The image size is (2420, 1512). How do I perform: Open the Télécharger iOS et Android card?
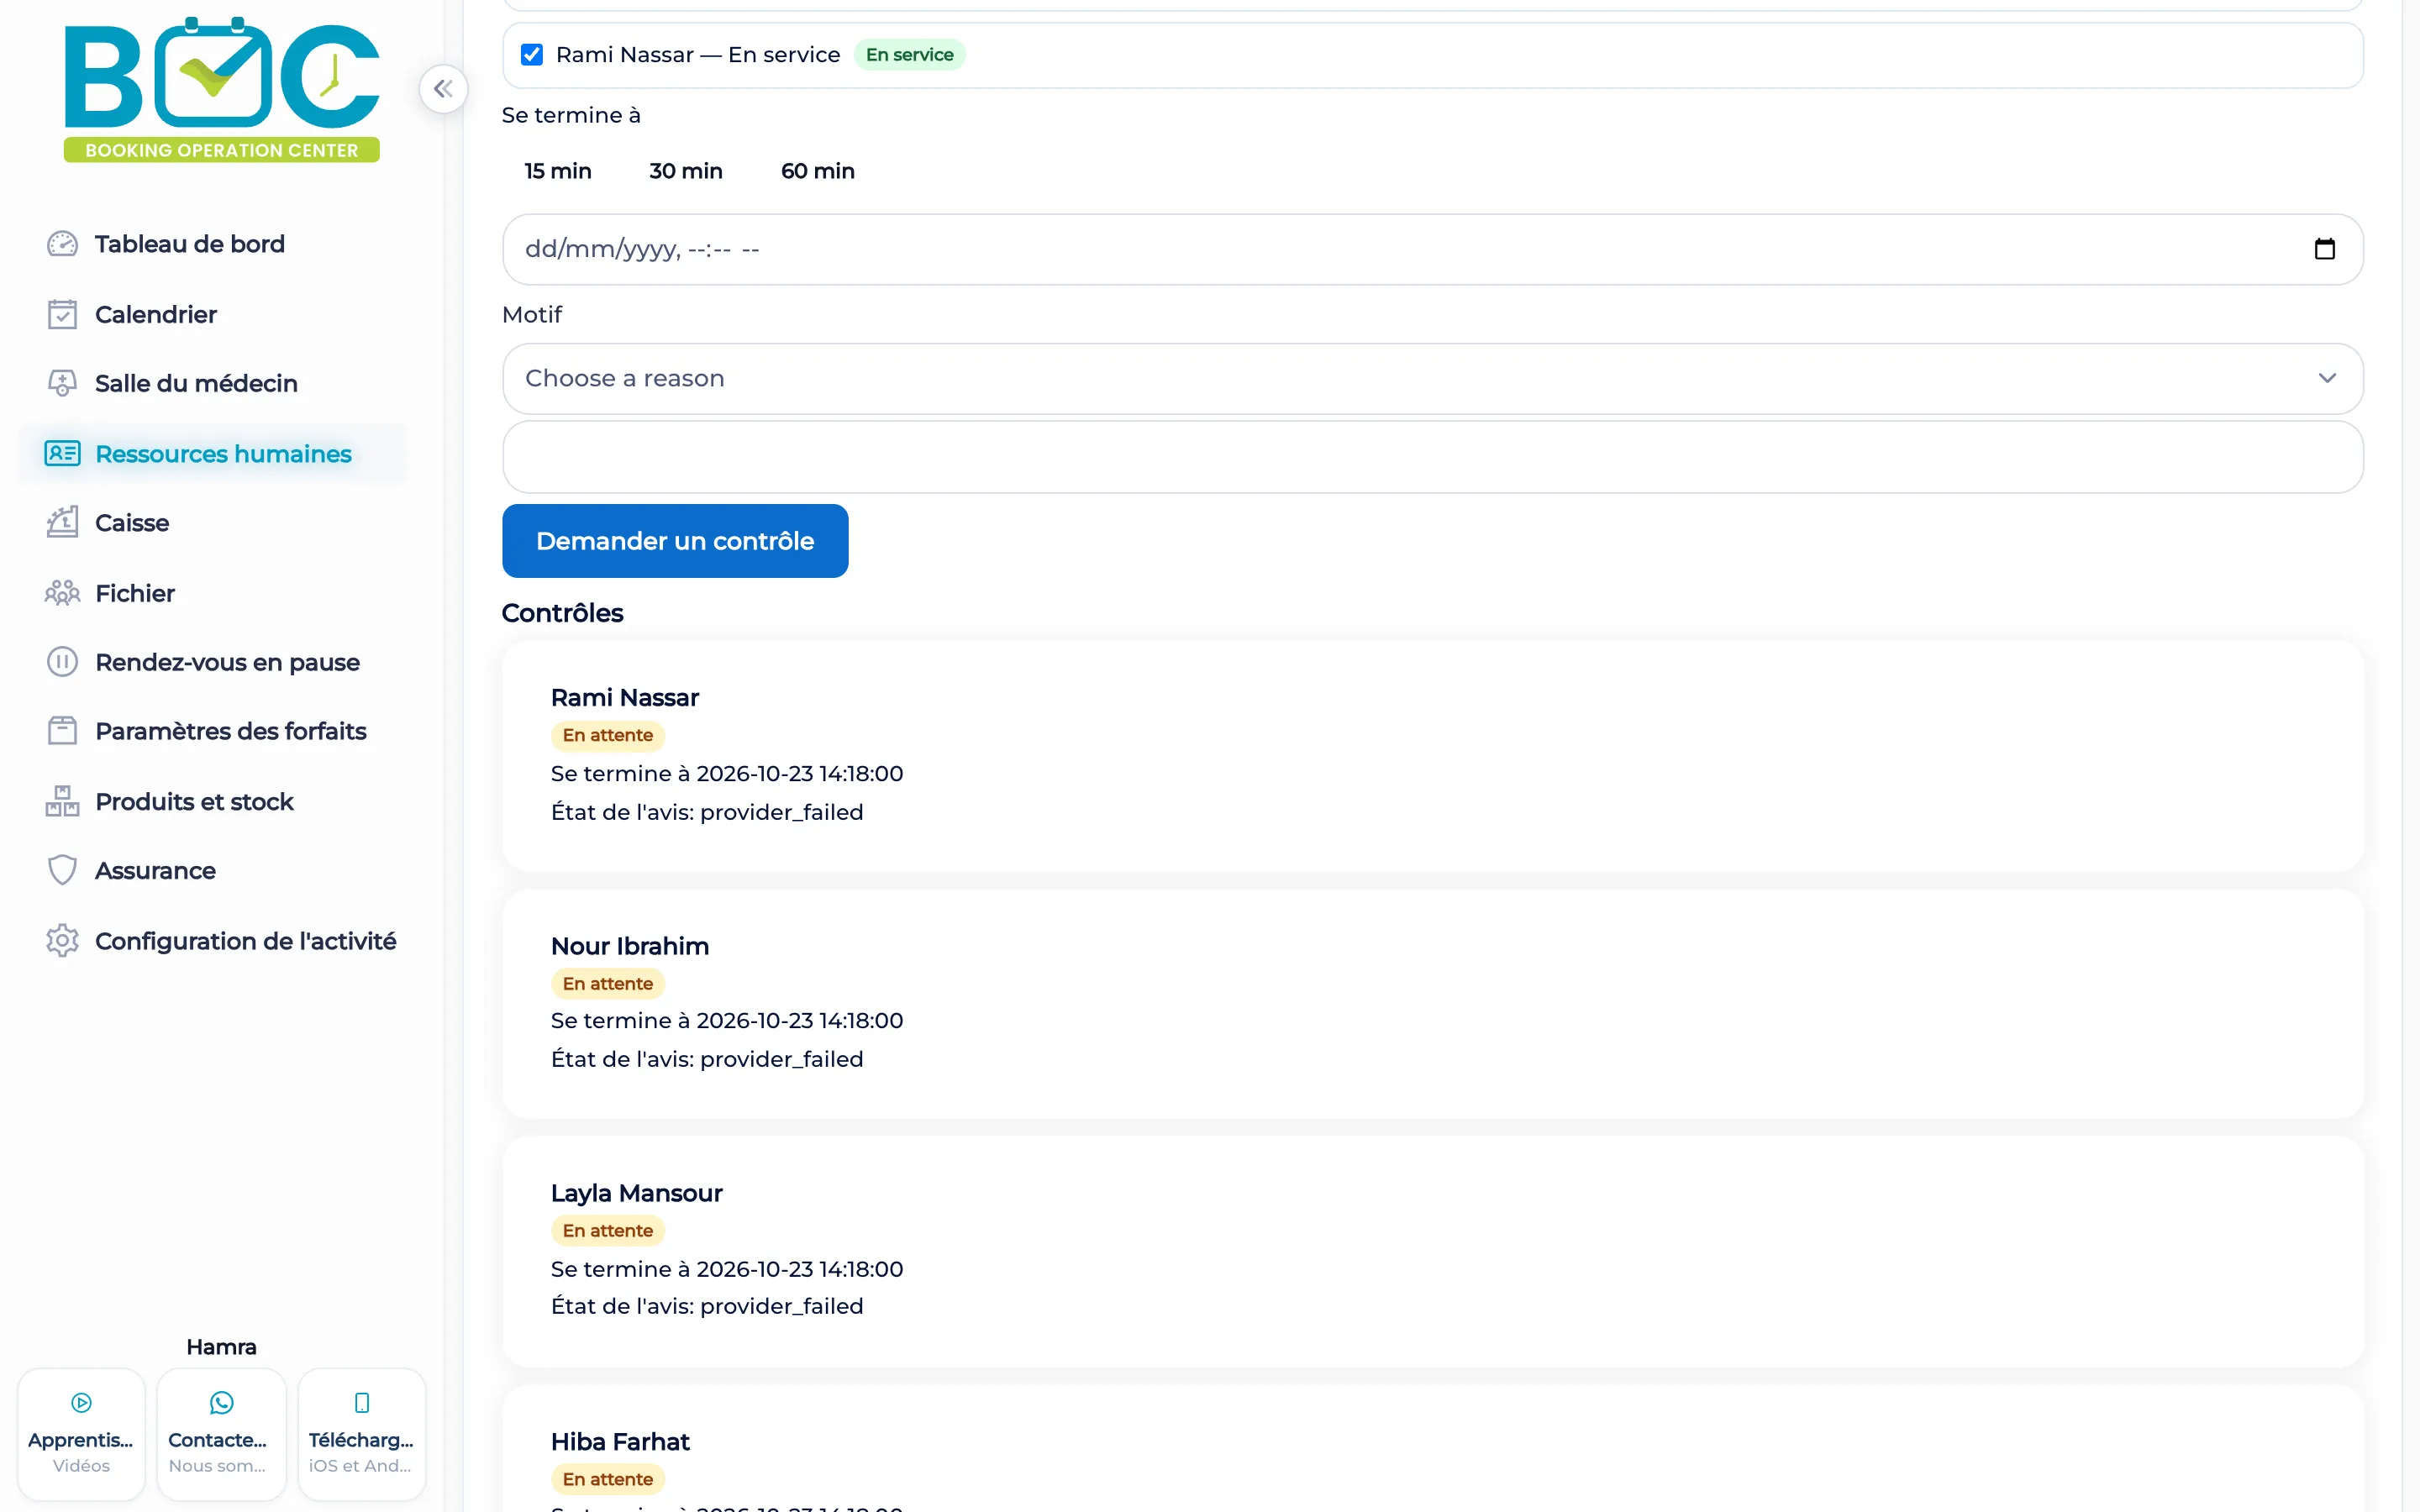pos(362,1434)
